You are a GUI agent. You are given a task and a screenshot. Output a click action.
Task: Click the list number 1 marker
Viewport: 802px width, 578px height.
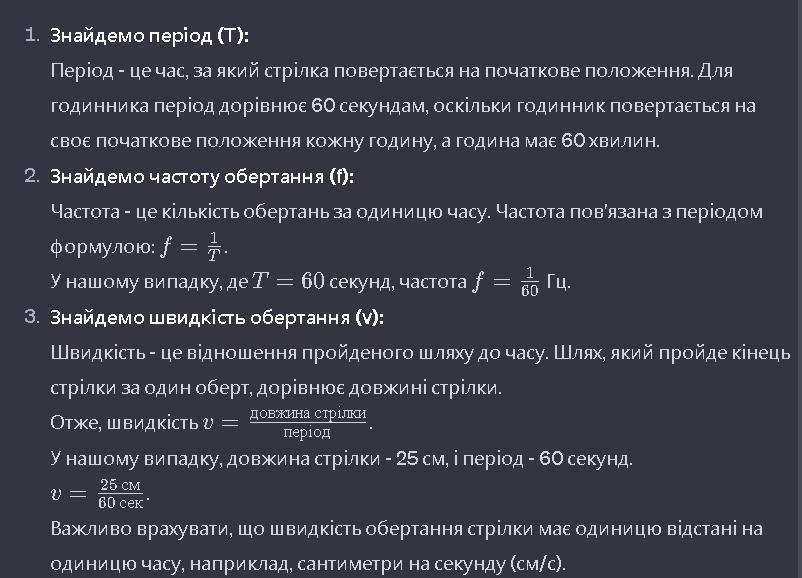coord(32,35)
